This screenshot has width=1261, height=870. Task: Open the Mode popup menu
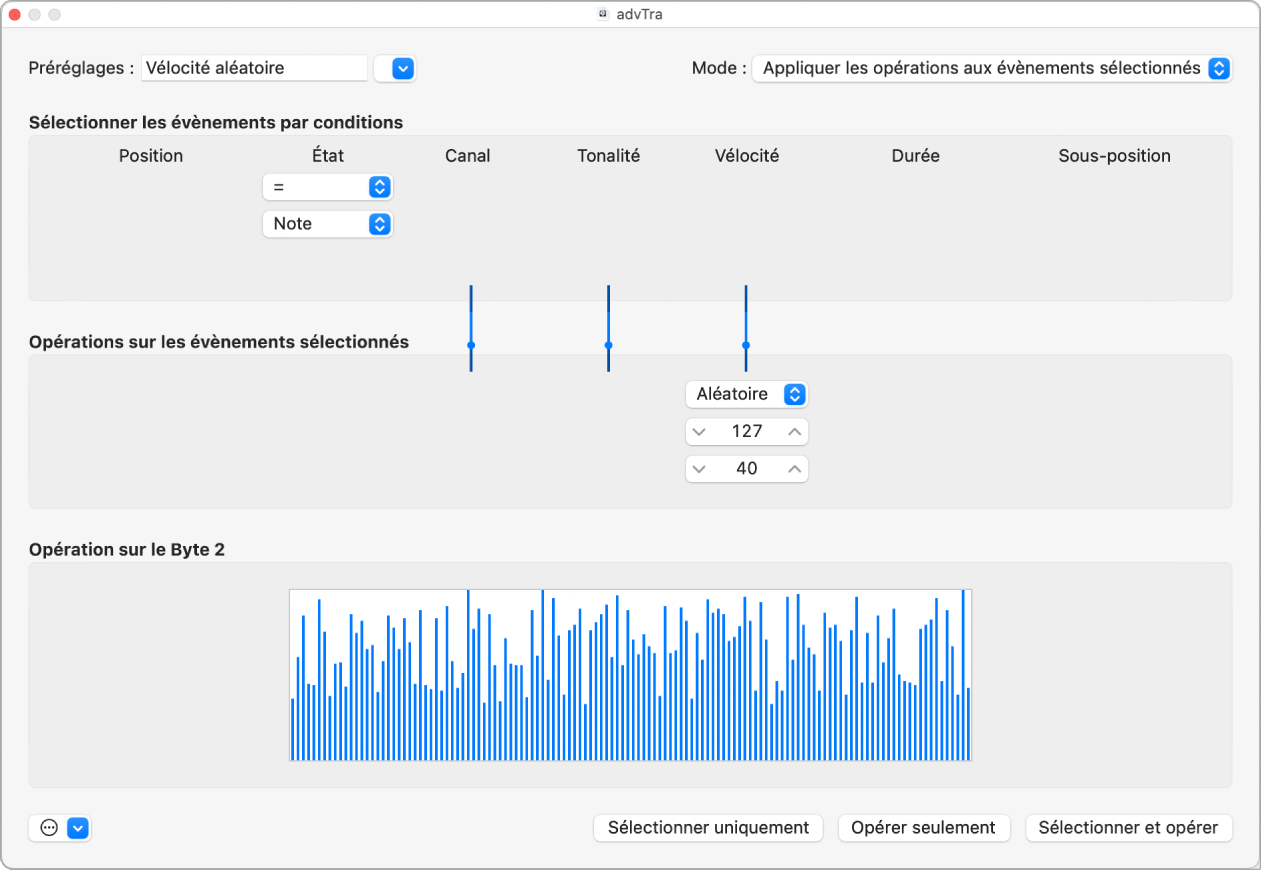click(991, 68)
